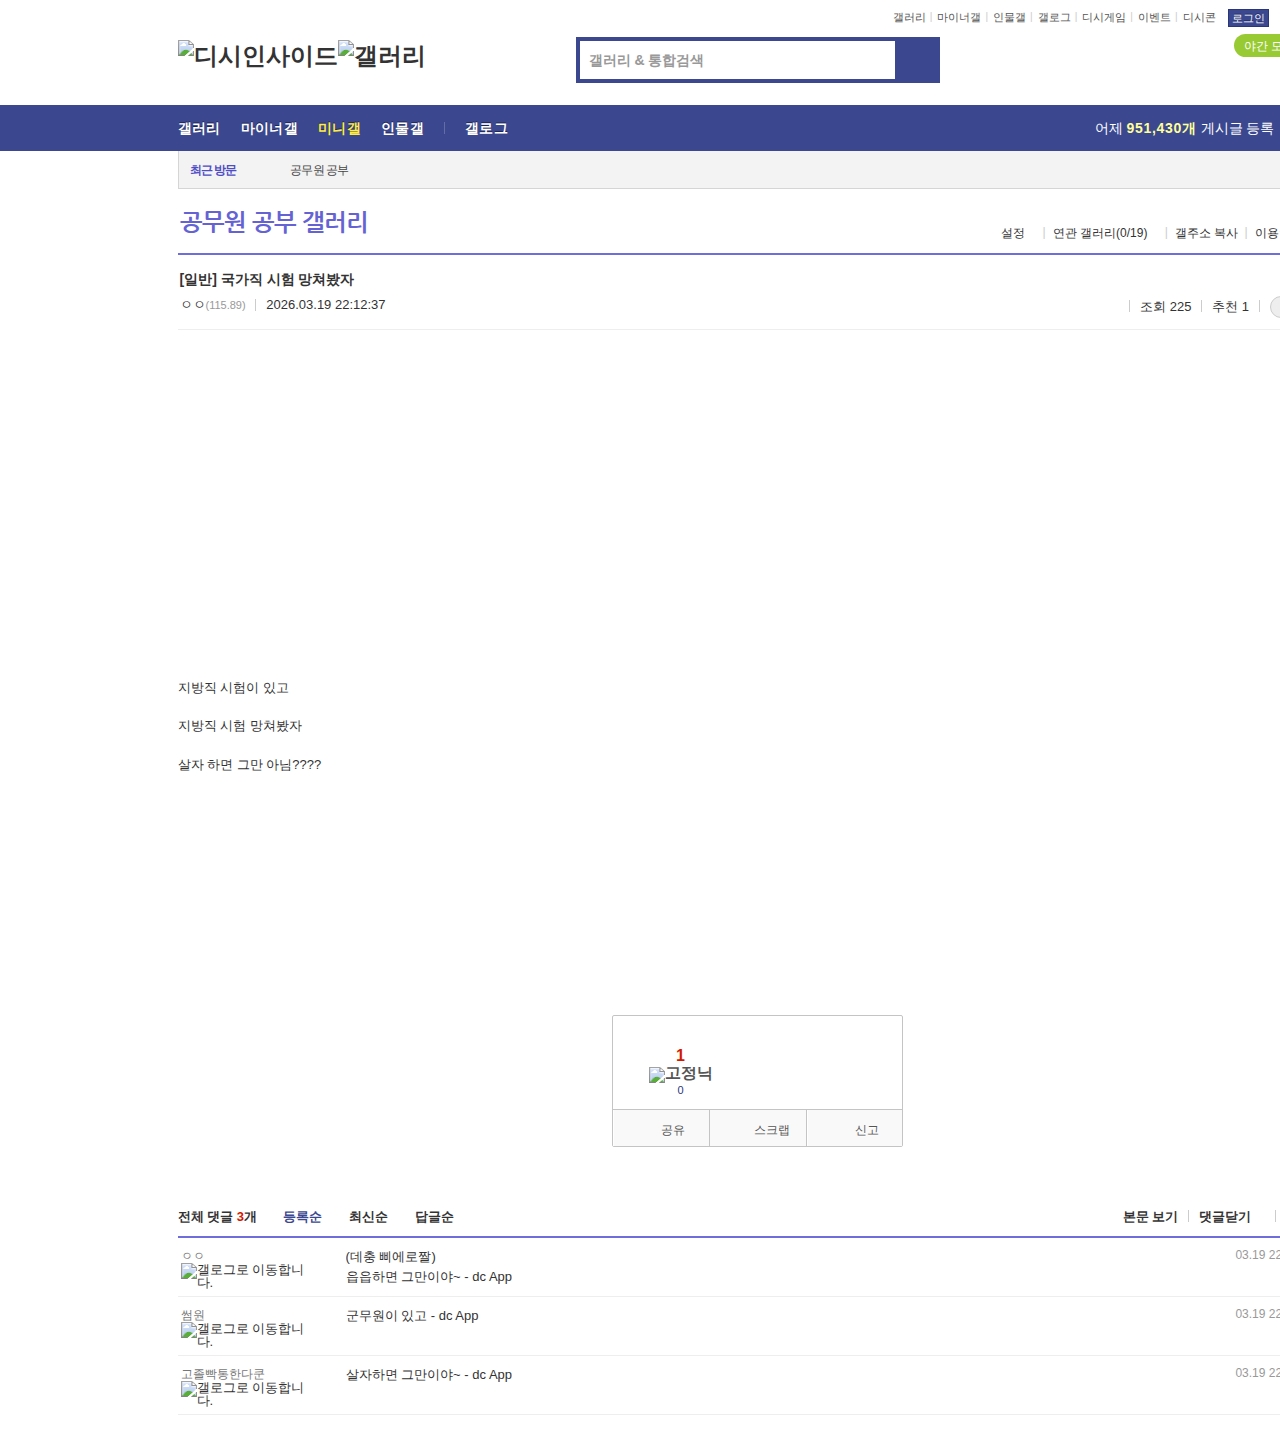
Task: Open the 마이너갤 navigation tab
Action: coord(269,129)
